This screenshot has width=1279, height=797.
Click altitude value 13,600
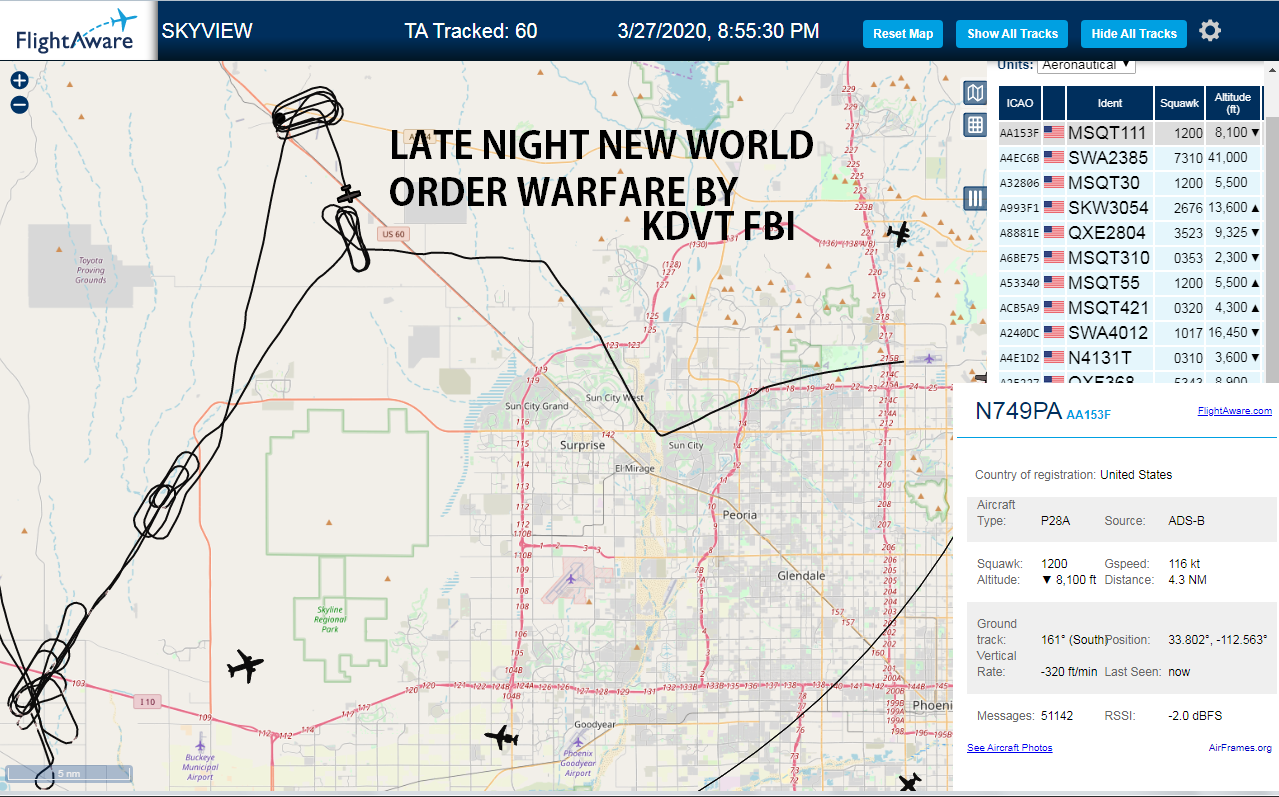tap(1228, 208)
